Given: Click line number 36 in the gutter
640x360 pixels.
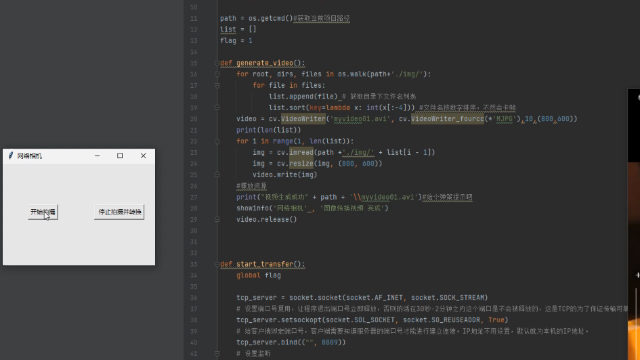Looking at the screenshot, I should (x=193, y=298).
